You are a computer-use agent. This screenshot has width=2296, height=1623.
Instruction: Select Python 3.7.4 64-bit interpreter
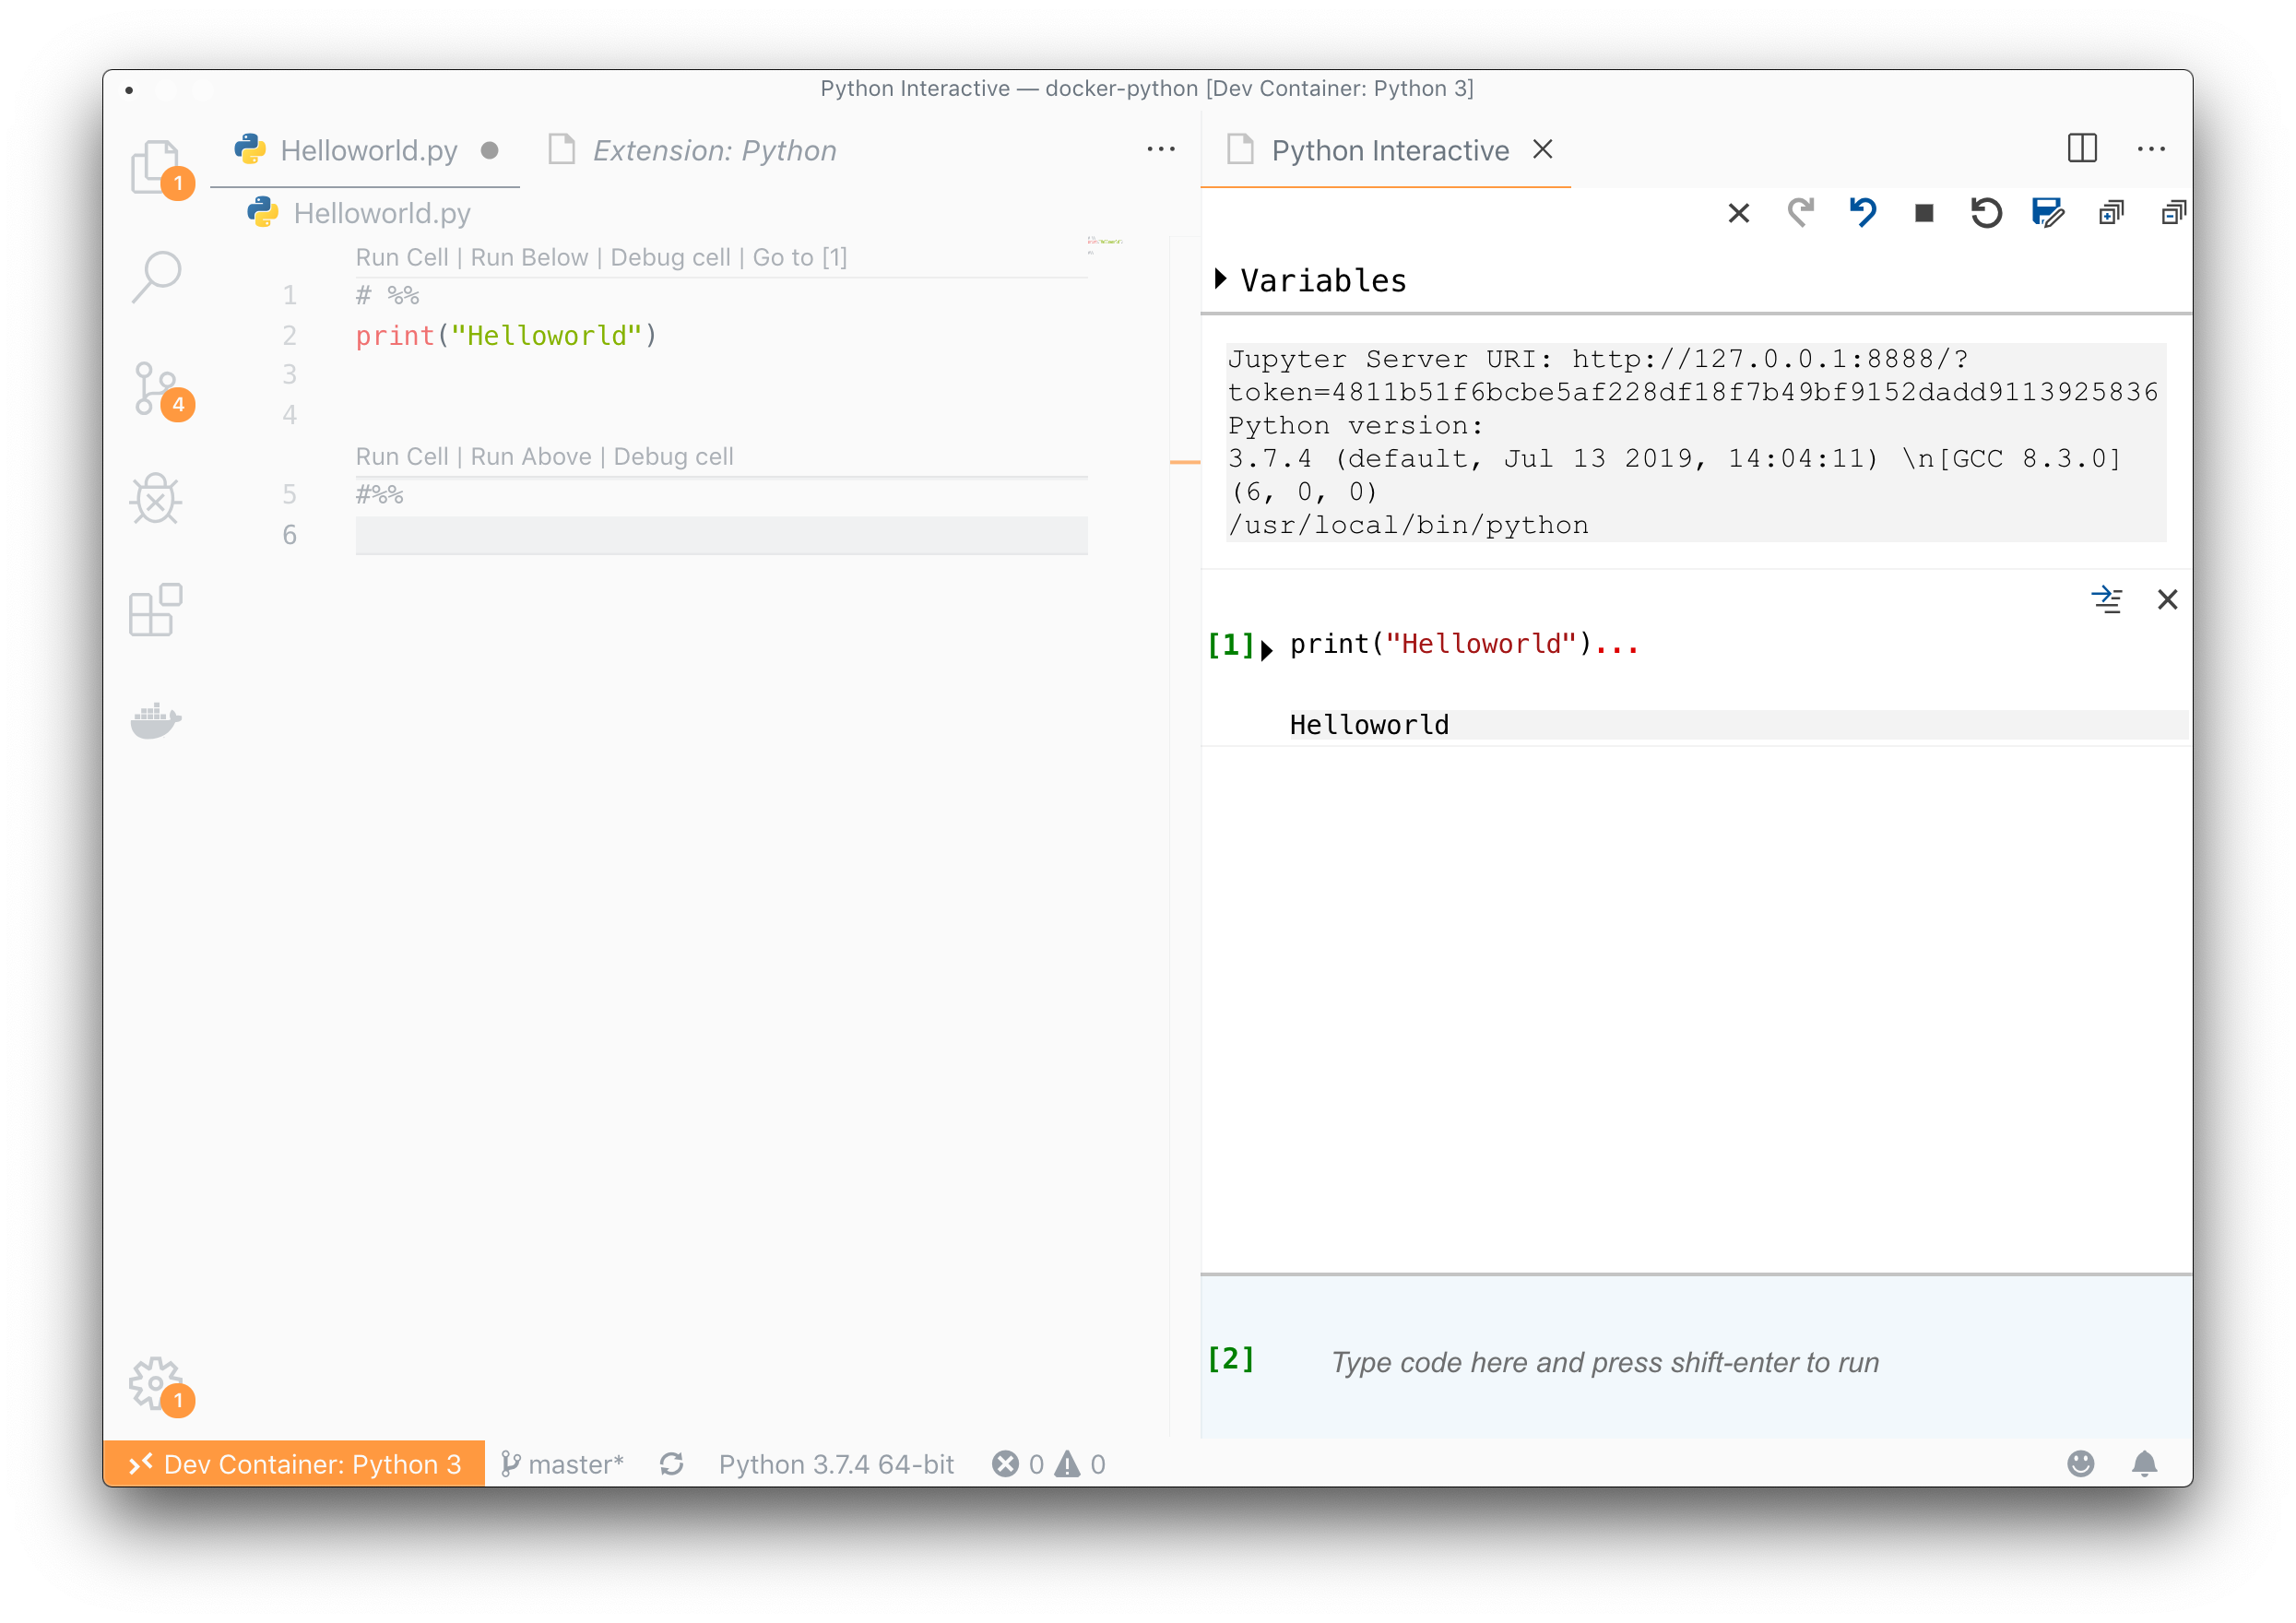836,1463
